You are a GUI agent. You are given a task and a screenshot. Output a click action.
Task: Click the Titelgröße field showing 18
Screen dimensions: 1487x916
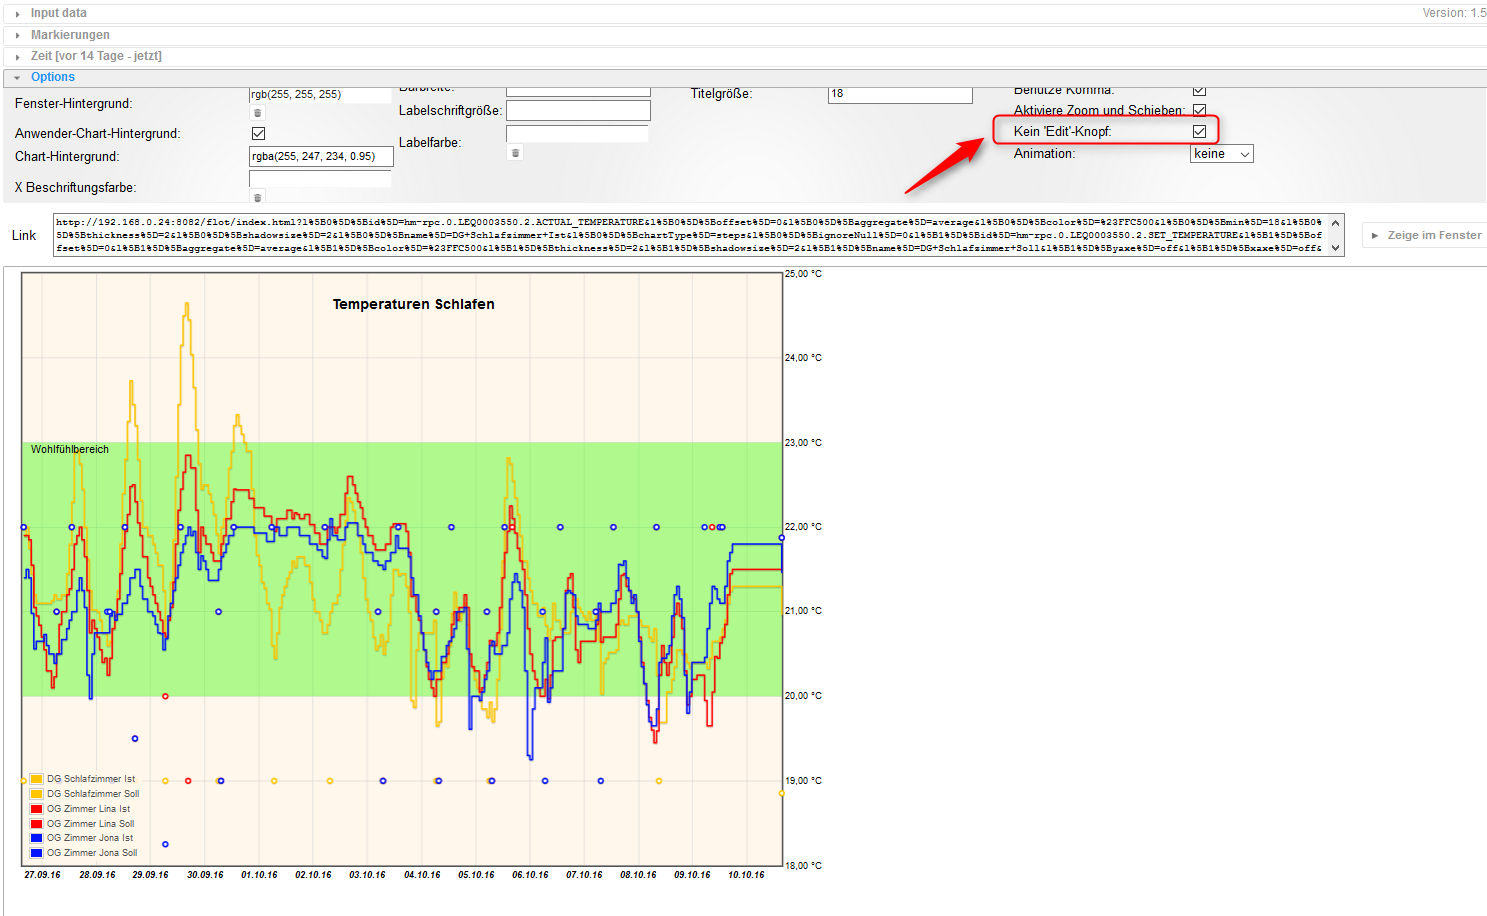pyautogui.click(x=900, y=93)
